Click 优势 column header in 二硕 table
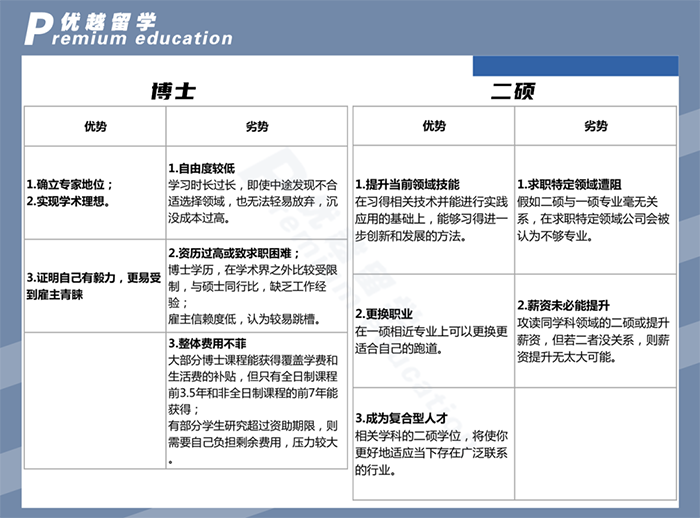 click(434, 127)
